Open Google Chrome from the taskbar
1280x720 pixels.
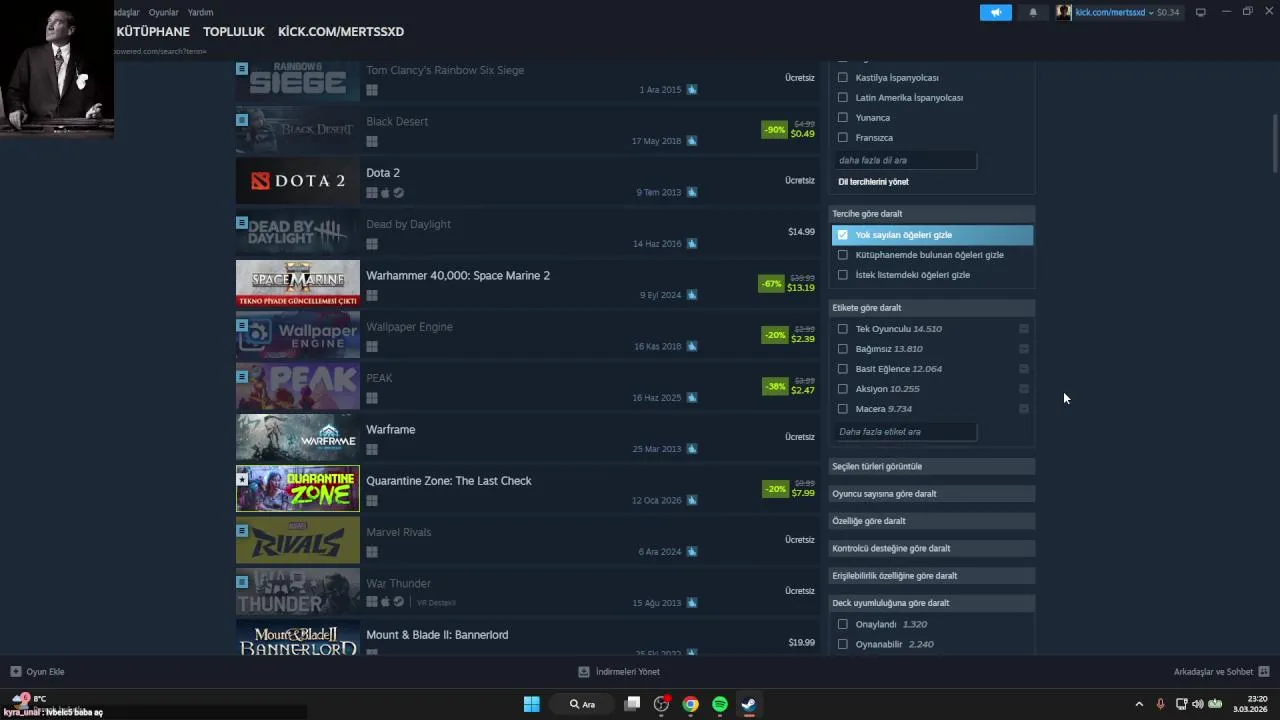[691, 704]
